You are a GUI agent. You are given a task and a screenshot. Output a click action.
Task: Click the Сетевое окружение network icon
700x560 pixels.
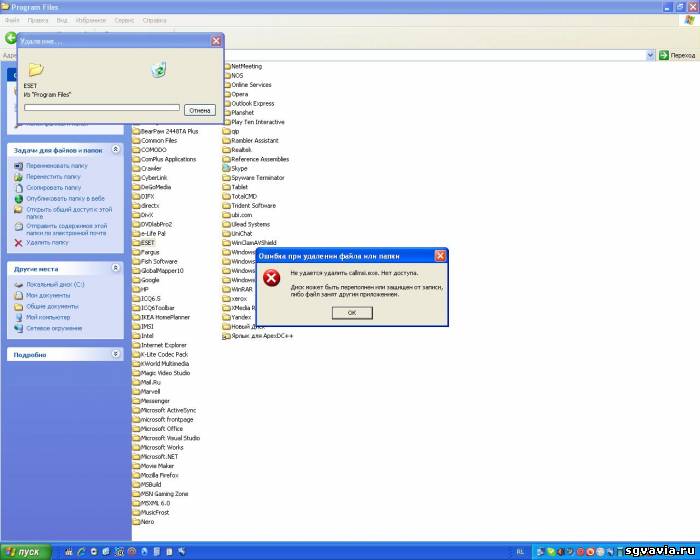pyautogui.click(x=18, y=329)
